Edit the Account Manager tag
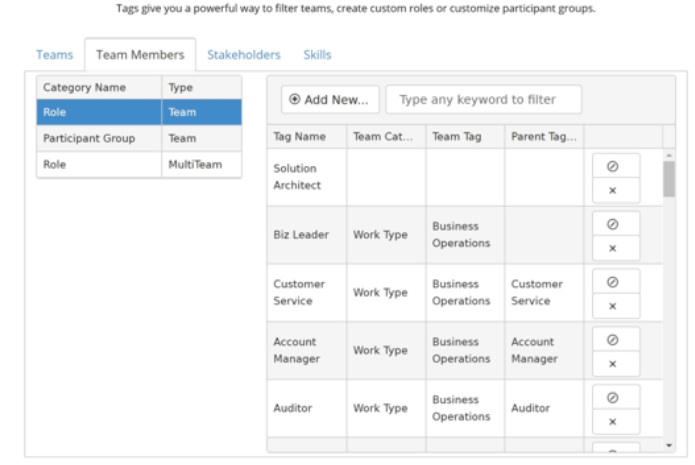 click(x=616, y=340)
